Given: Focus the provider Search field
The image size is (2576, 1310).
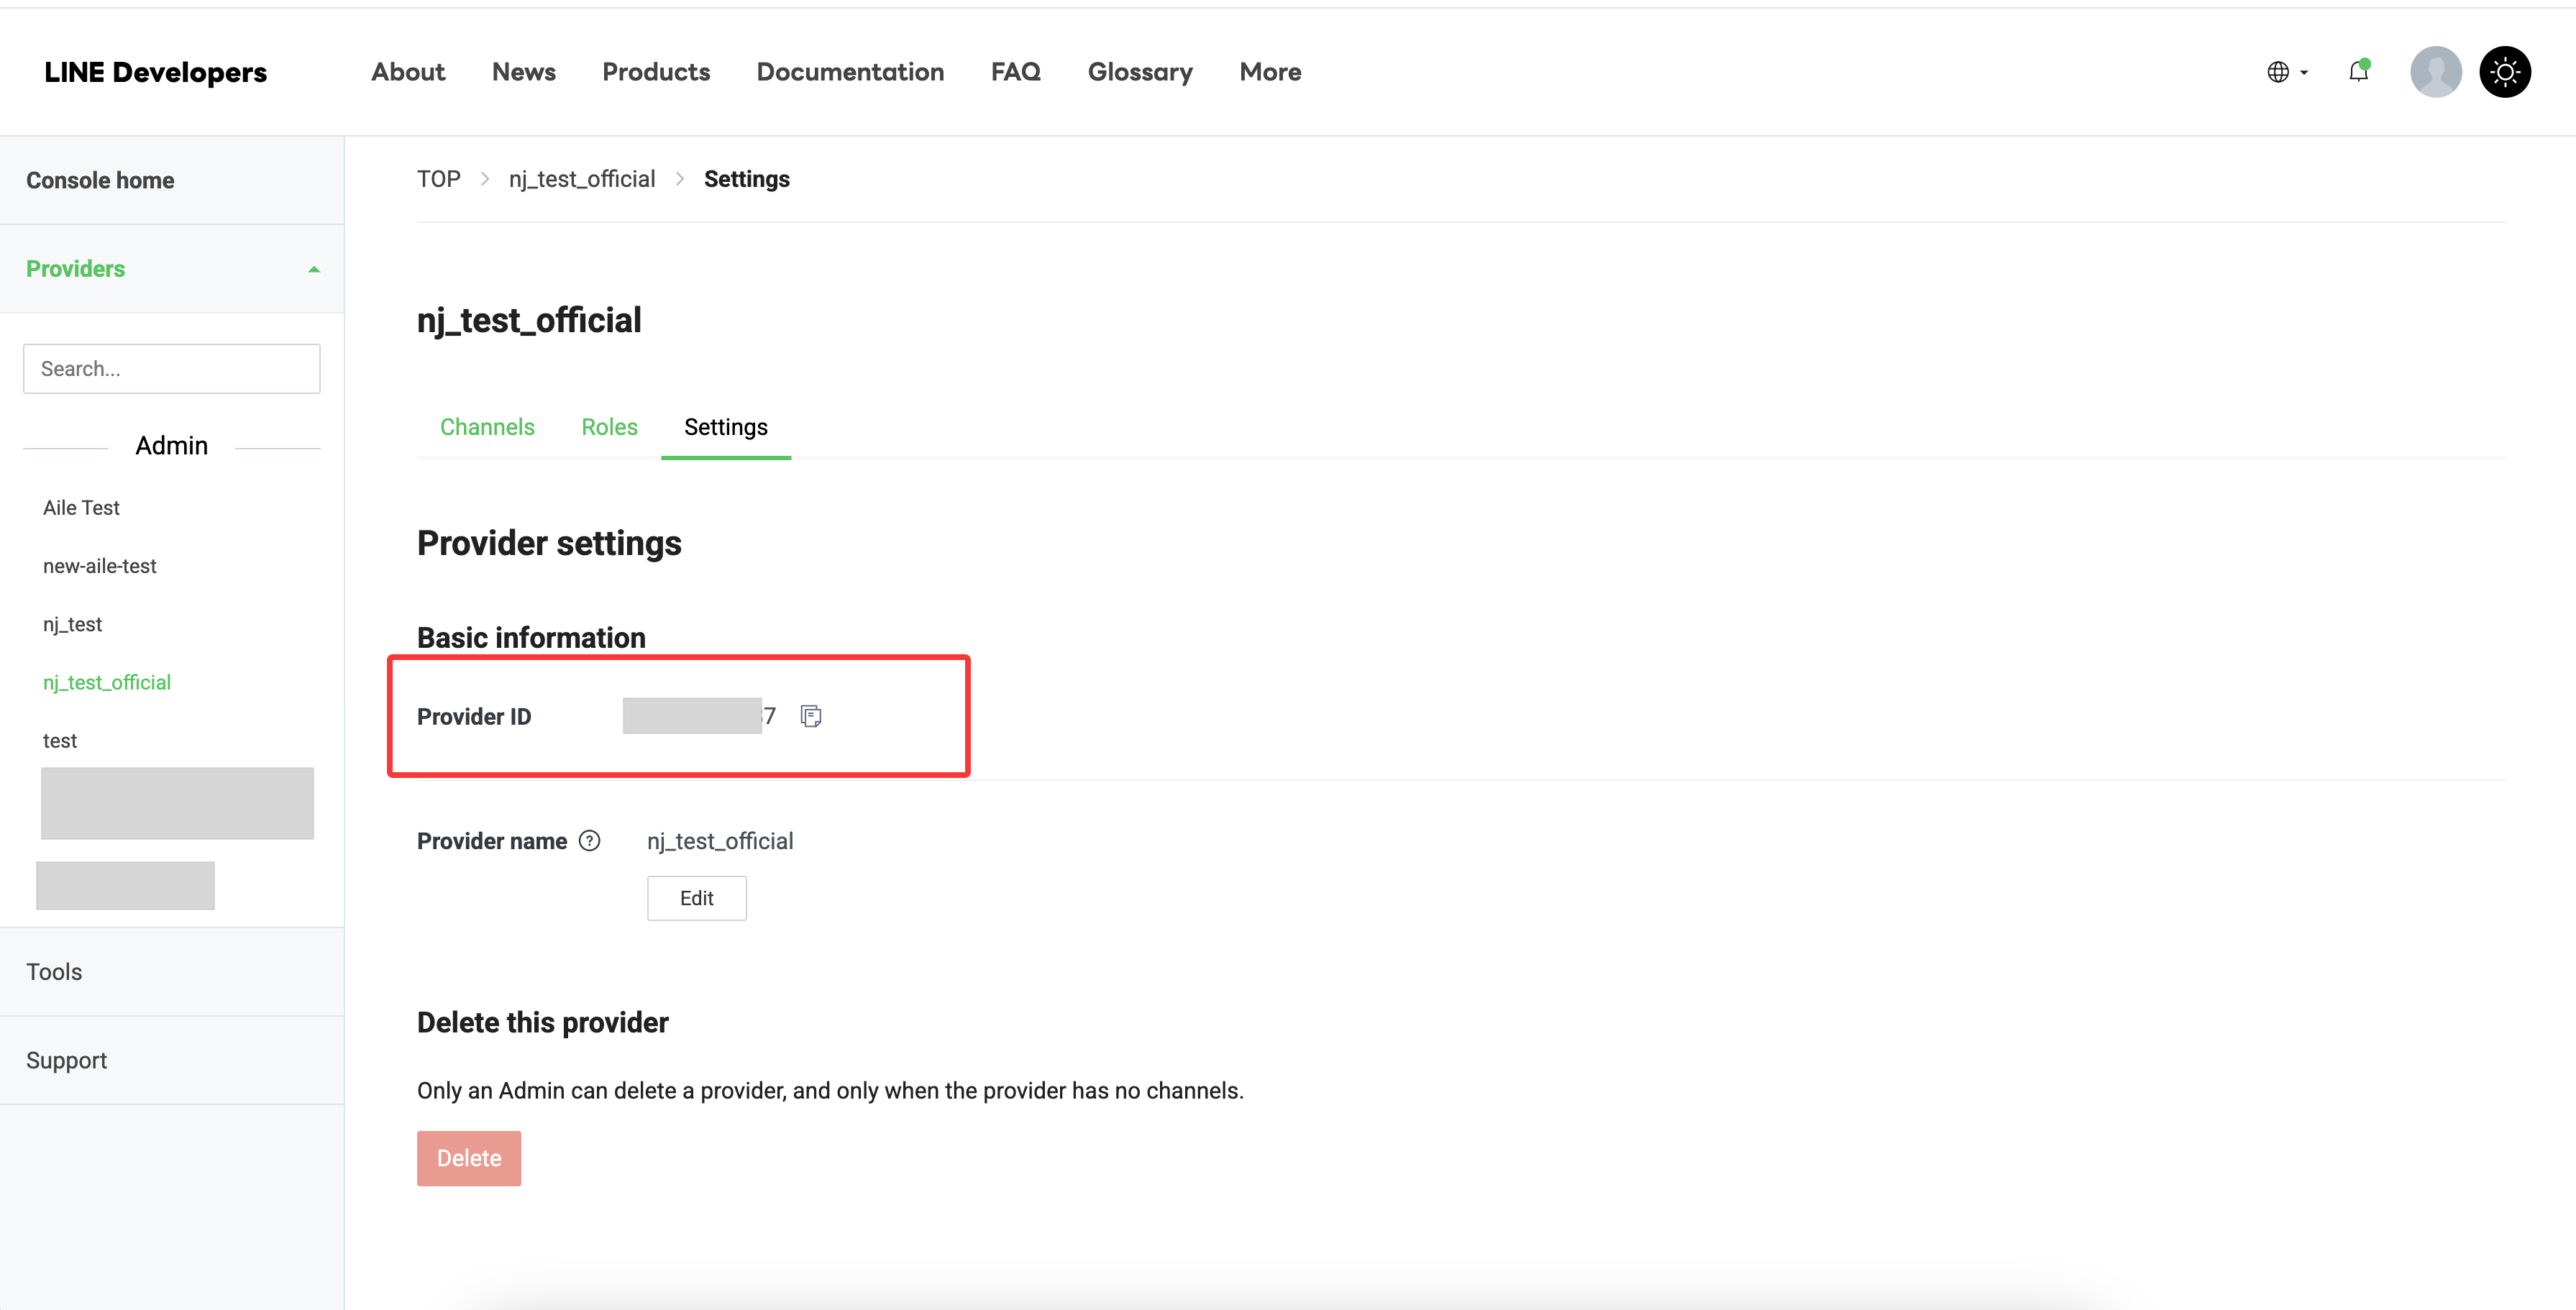Looking at the screenshot, I should click(x=172, y=369).
